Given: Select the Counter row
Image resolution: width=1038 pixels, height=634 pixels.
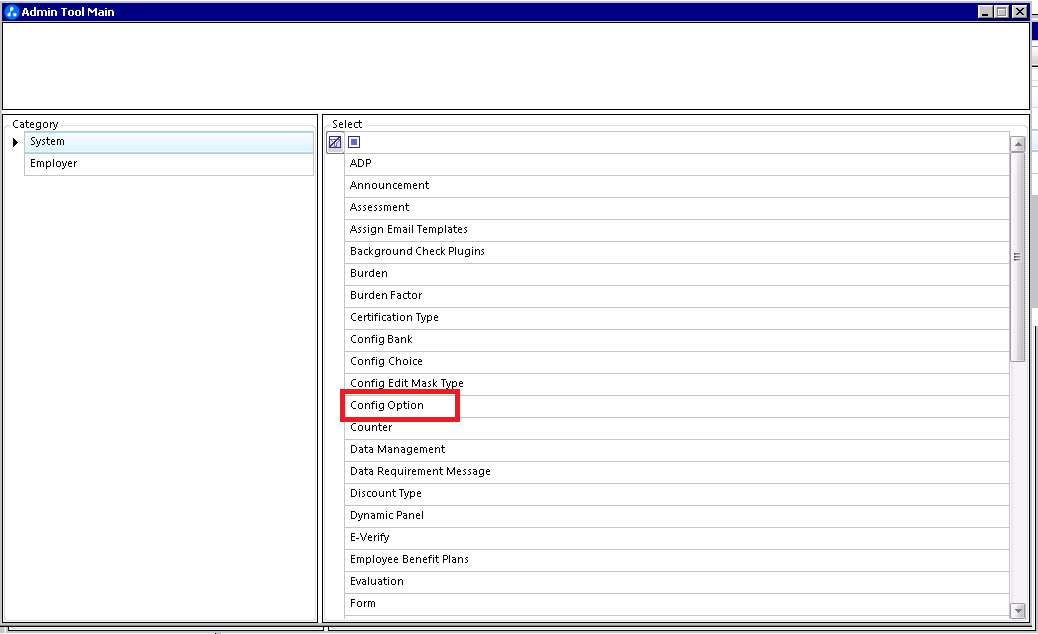Looking at the screenshot, I should coord(677,428).
